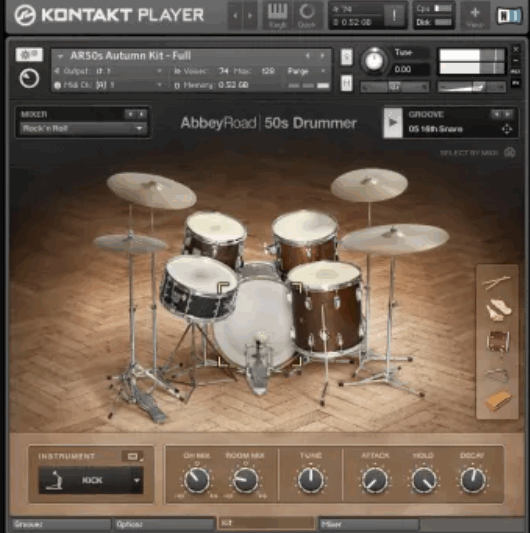Play the 05 16th Snare groove
The image size is (530, 533).
coord(393,122)
